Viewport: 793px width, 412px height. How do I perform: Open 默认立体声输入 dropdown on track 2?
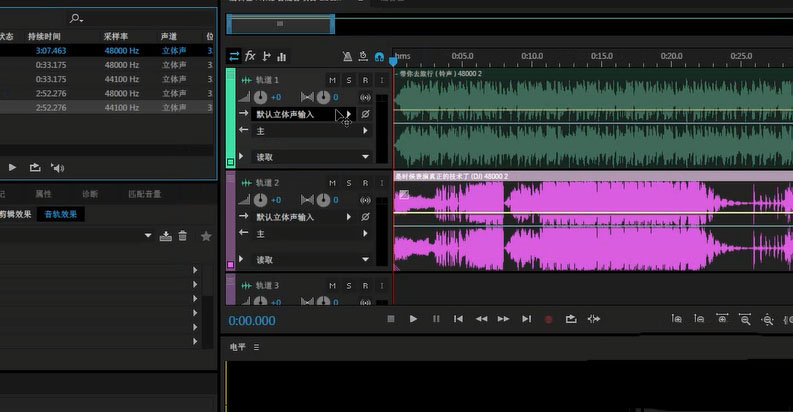[349, 217]
